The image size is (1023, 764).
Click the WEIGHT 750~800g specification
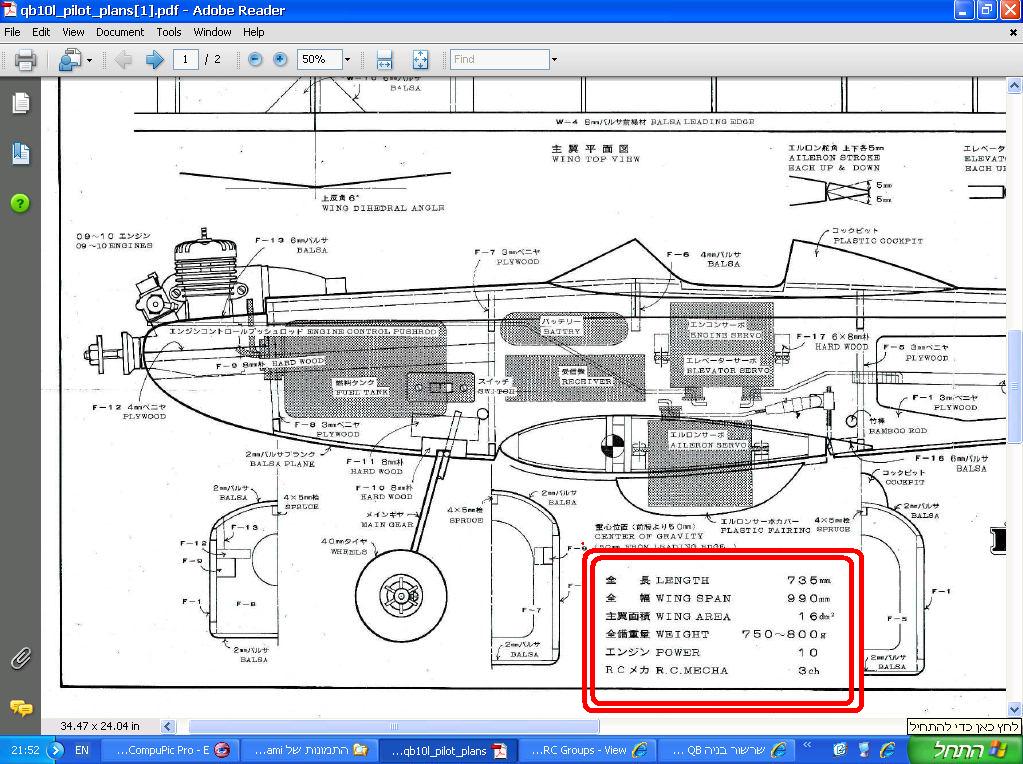(718, 634)
